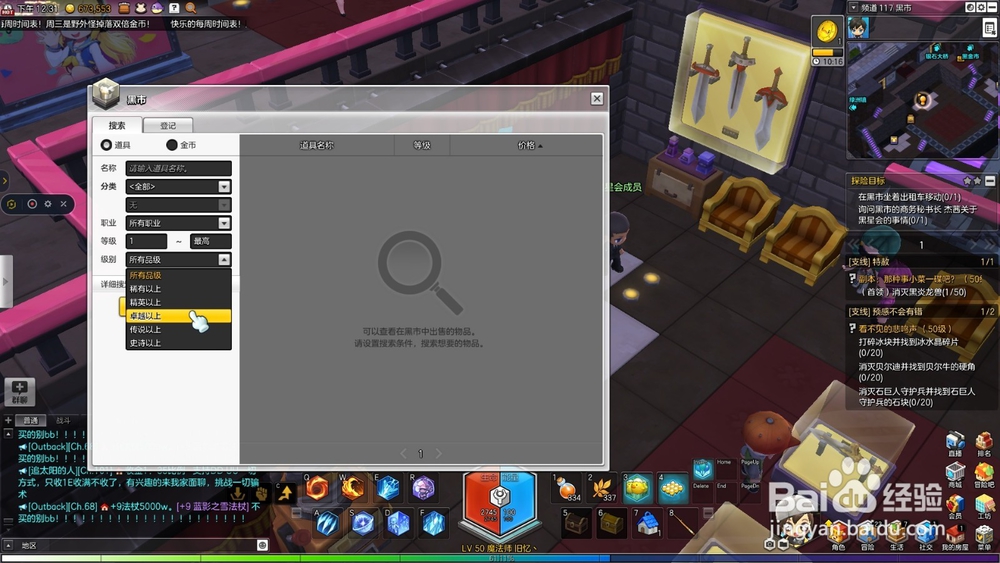This screenshot has width=1000, height=563.
Task: Go to next results page arrow
Action: [438, 453]
